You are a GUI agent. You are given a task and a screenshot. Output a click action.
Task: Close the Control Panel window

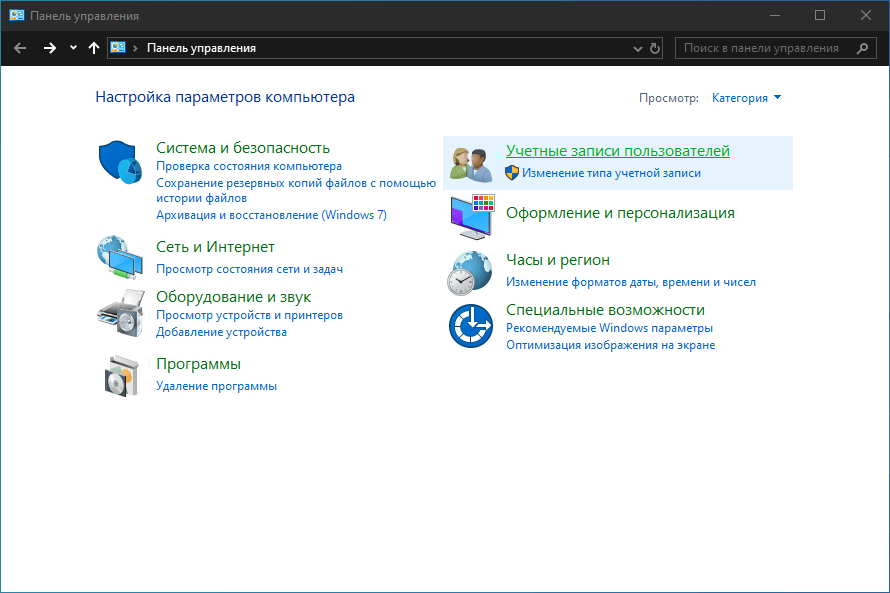[x=866, y=15]
